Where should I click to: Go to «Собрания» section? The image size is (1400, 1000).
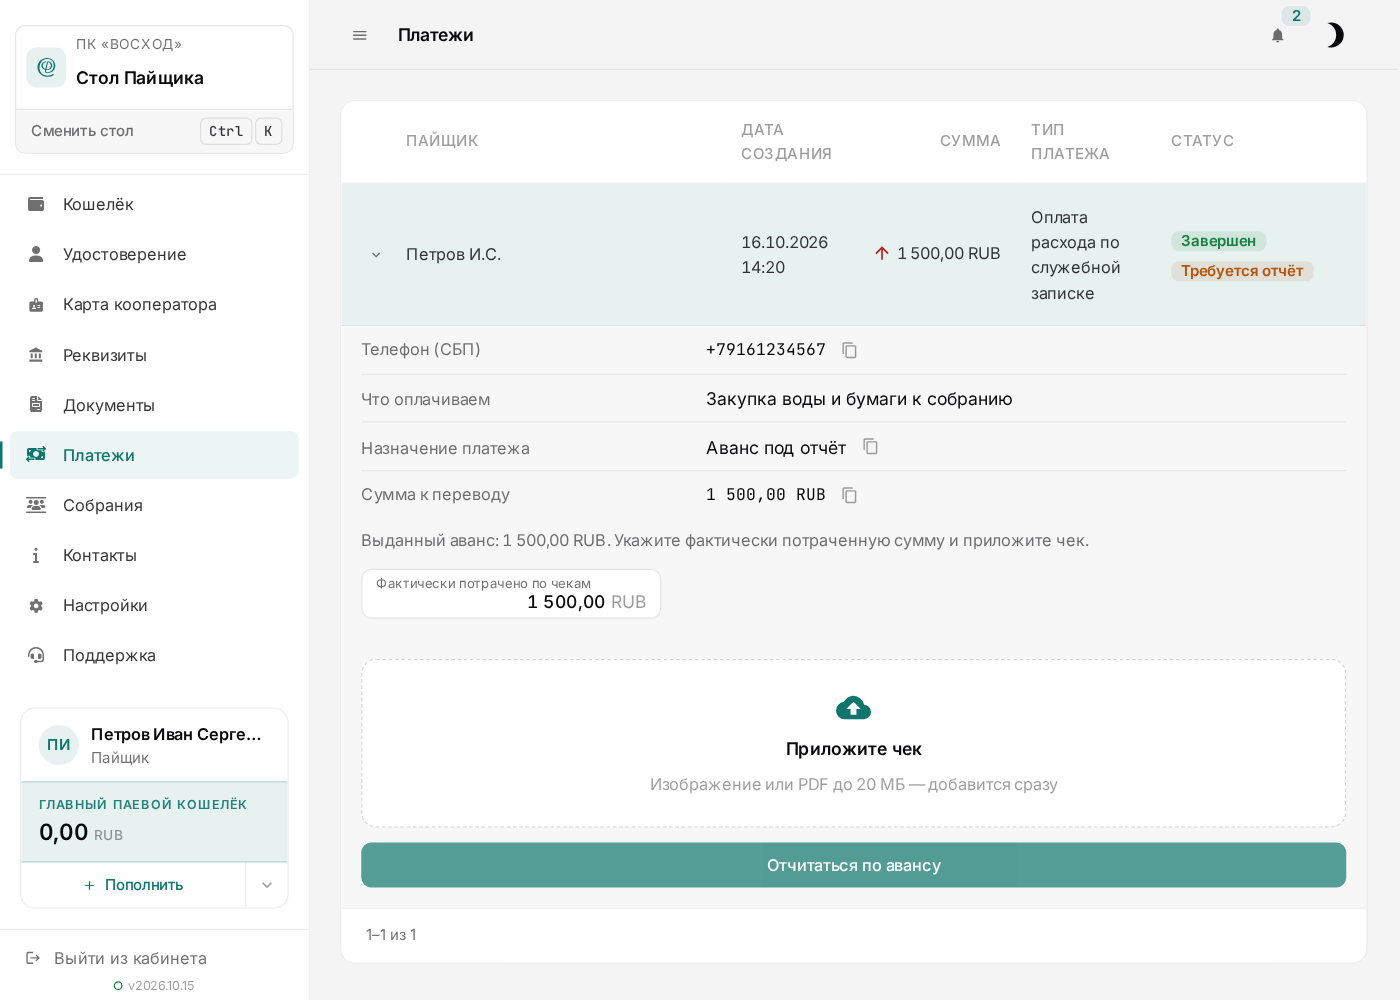[155, 505]
